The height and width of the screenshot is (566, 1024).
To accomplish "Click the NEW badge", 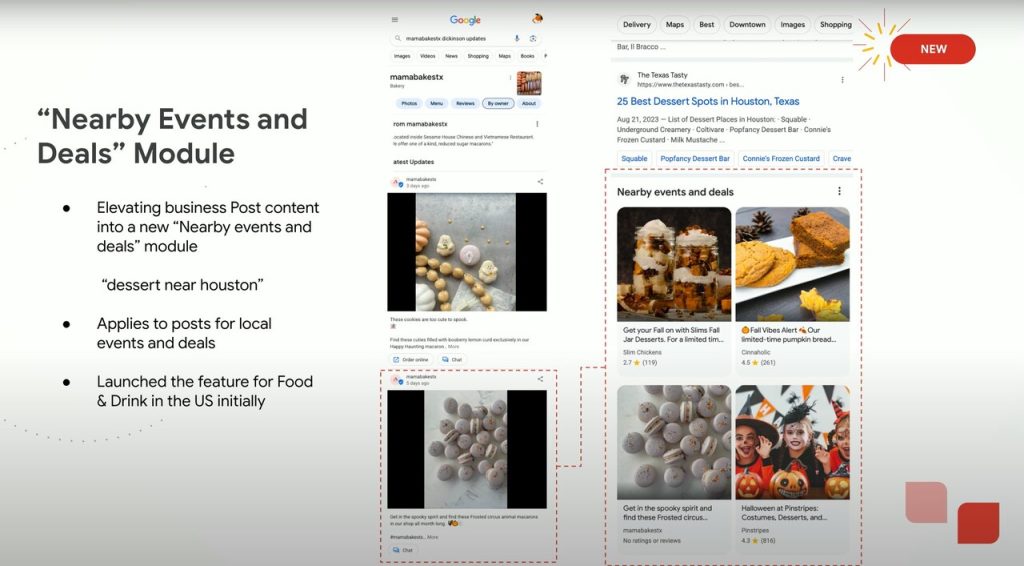I will click(933, 49).
